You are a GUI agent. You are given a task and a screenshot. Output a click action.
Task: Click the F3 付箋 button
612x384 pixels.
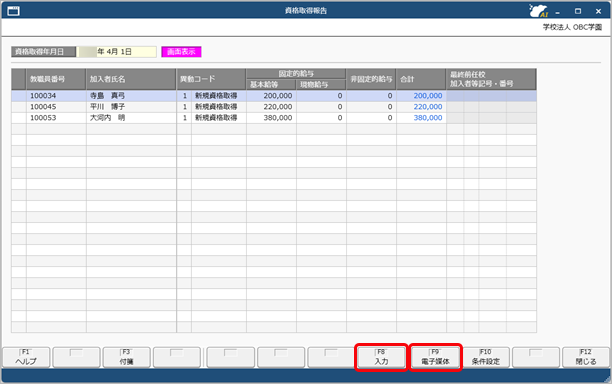tap(126, 357)
